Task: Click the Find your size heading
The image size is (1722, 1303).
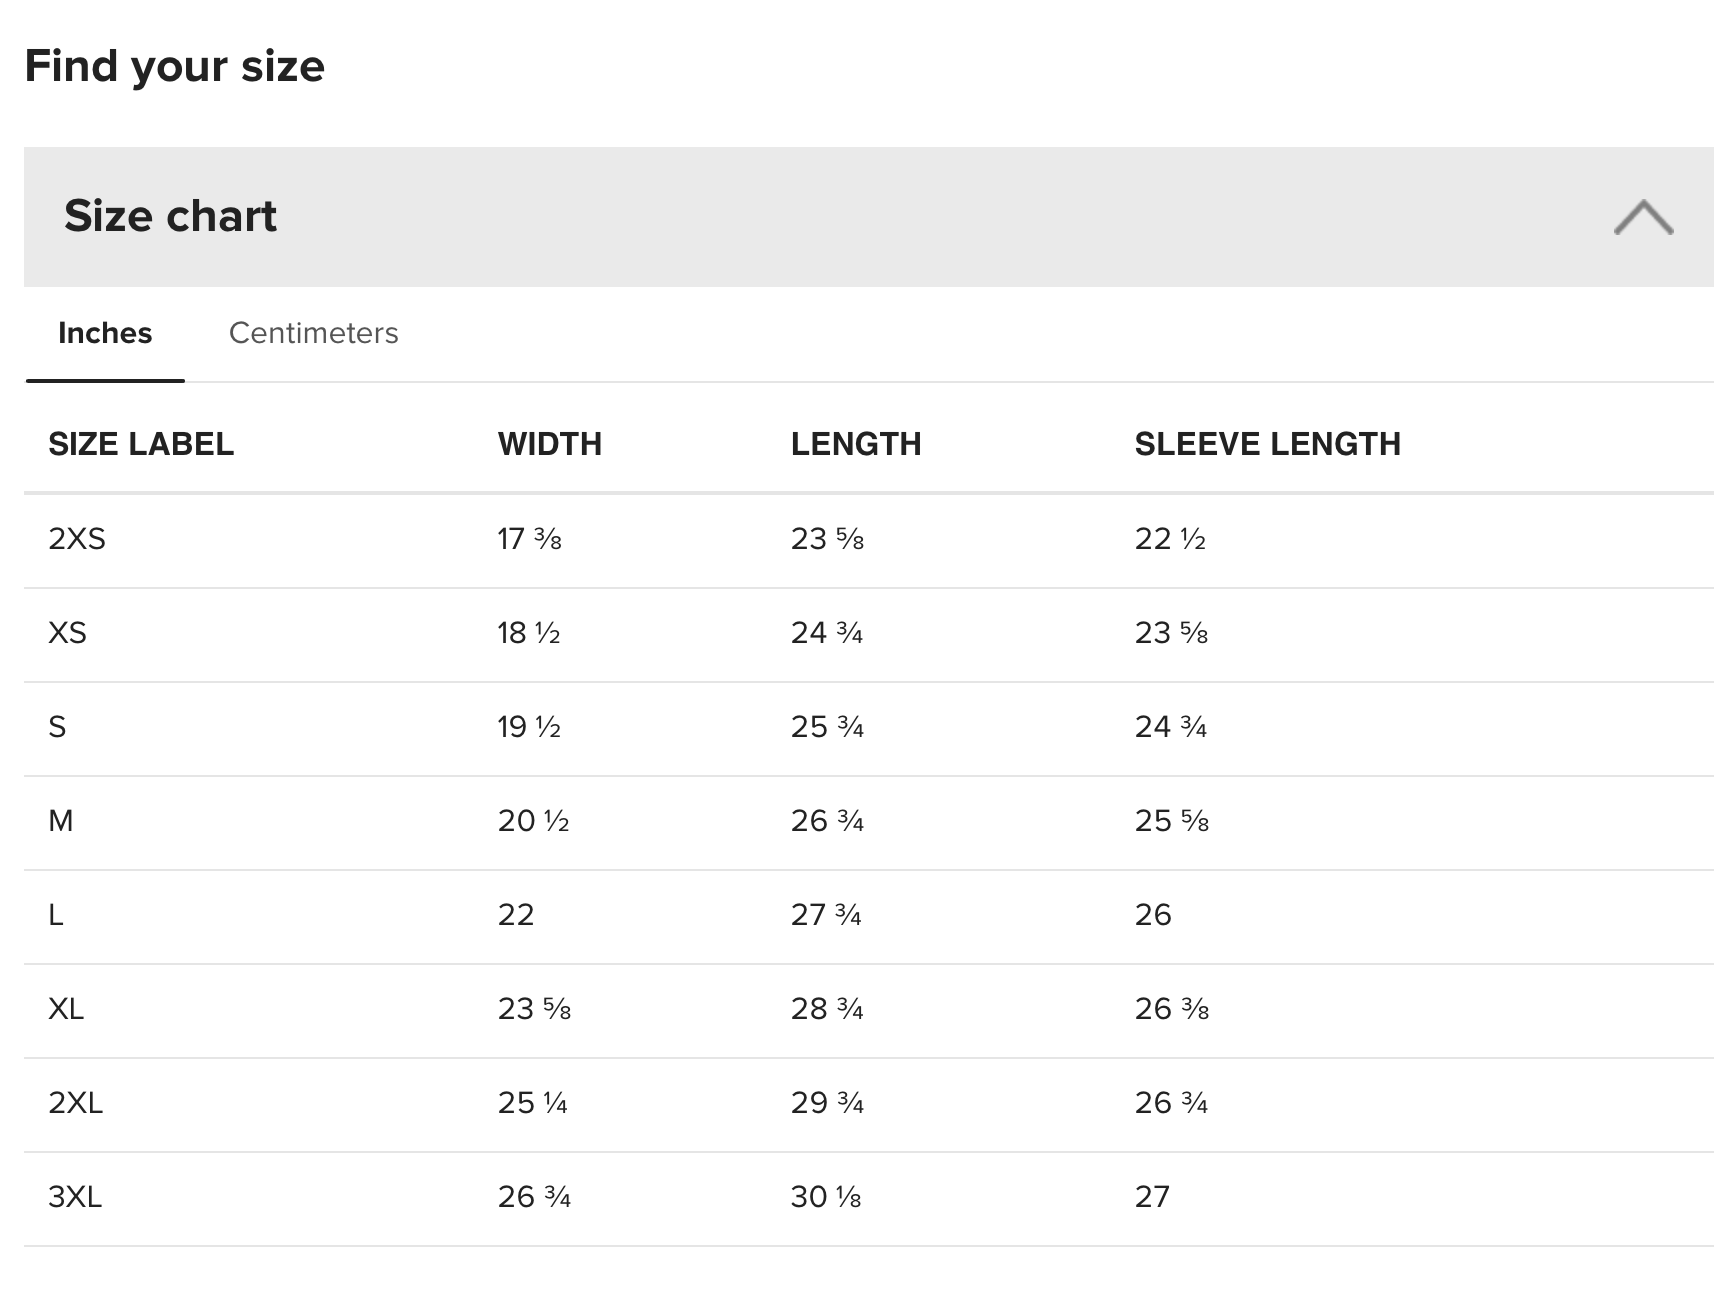Action: (175, 66)
